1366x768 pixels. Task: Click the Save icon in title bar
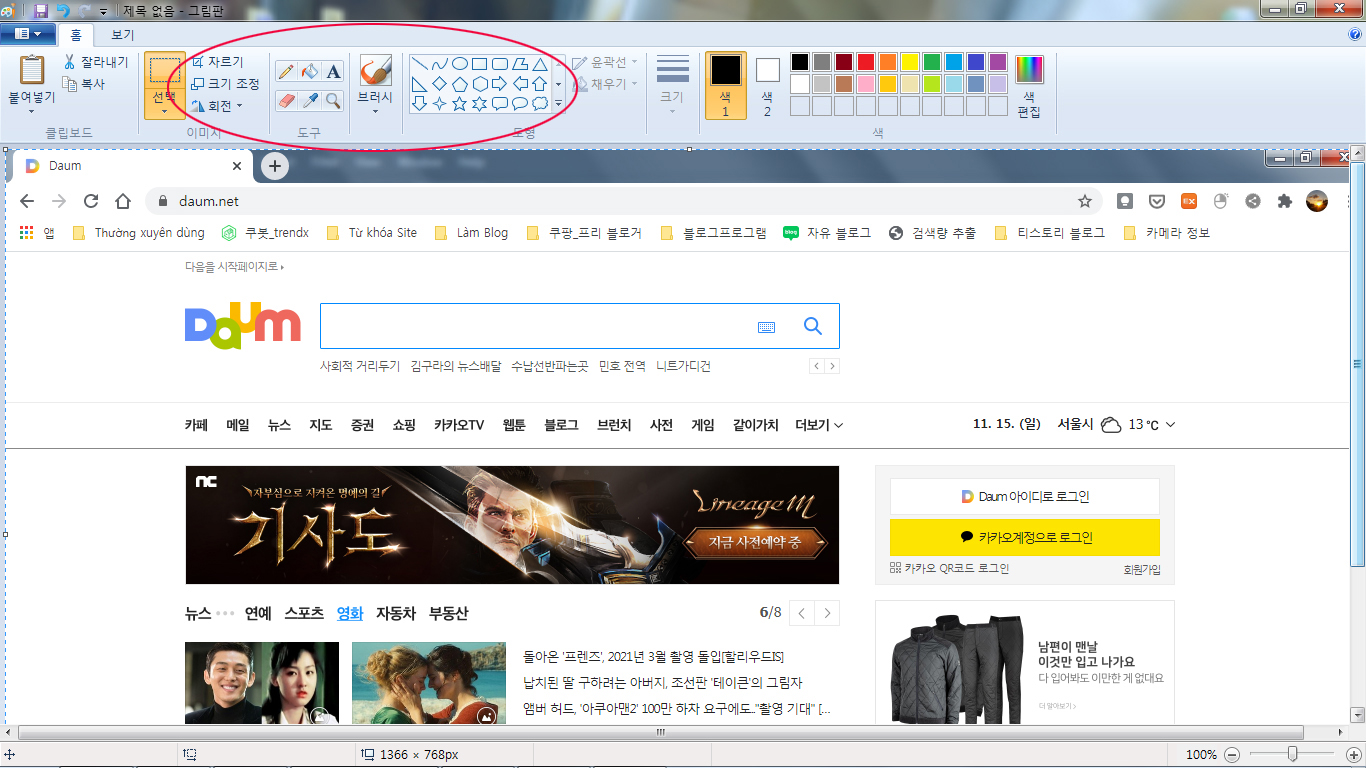[41, 11]
